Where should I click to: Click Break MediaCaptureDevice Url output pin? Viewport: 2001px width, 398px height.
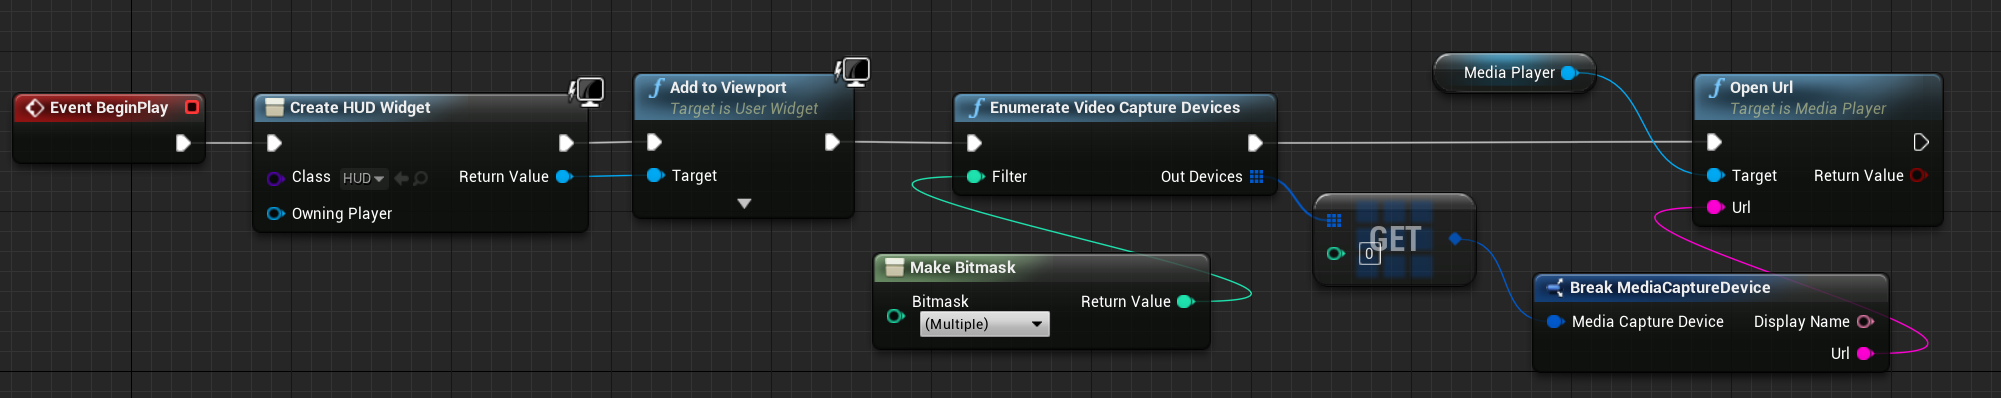coord(1865,353)
